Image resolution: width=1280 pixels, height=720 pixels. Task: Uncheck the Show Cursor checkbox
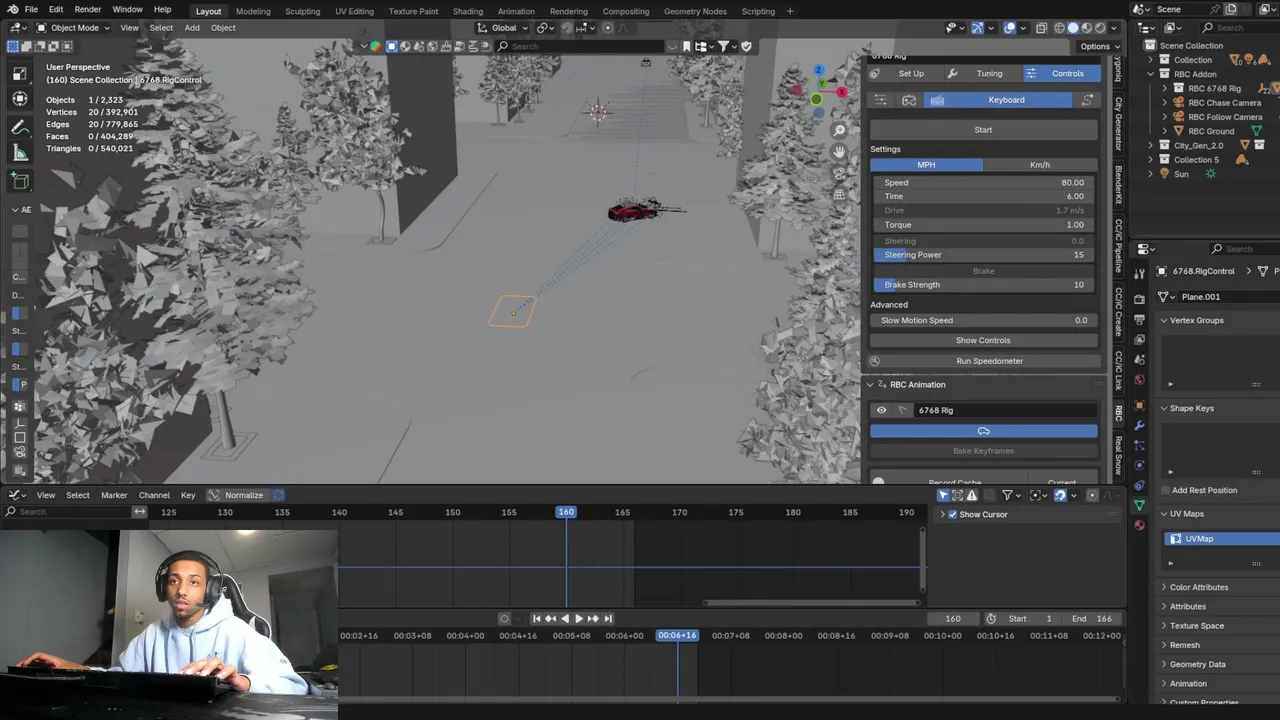tap(953, 515)
